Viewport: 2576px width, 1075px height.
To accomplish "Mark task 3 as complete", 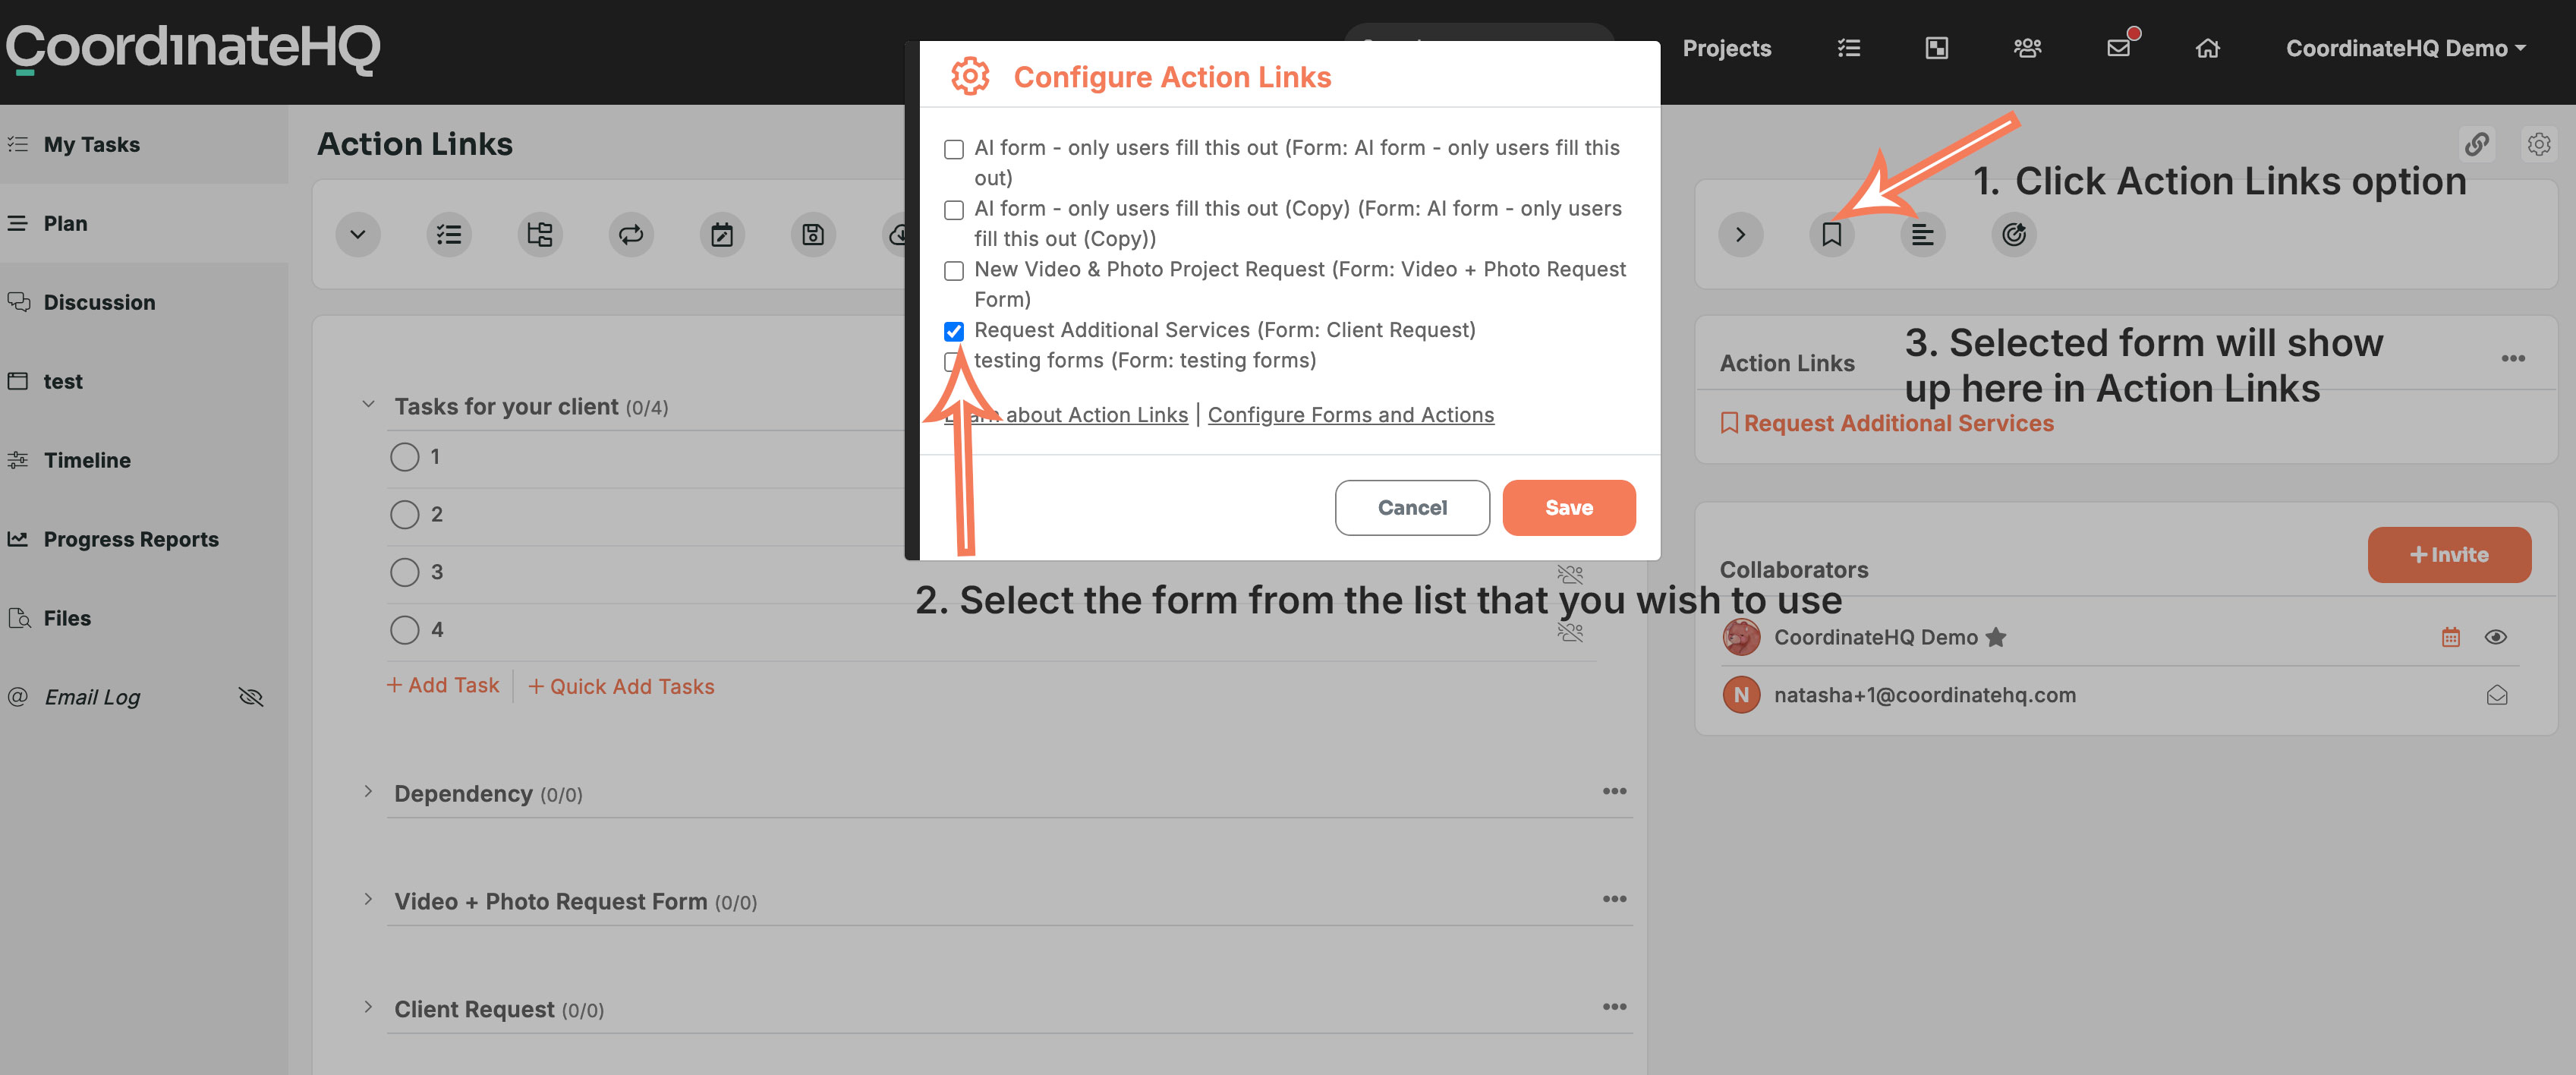I will [x=404, y=572].
